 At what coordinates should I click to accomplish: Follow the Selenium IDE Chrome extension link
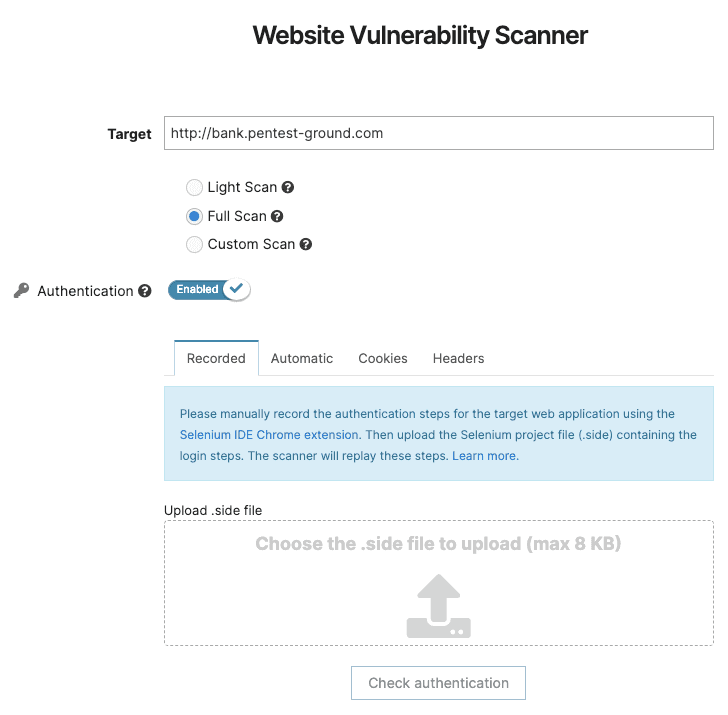pos(269,435)
